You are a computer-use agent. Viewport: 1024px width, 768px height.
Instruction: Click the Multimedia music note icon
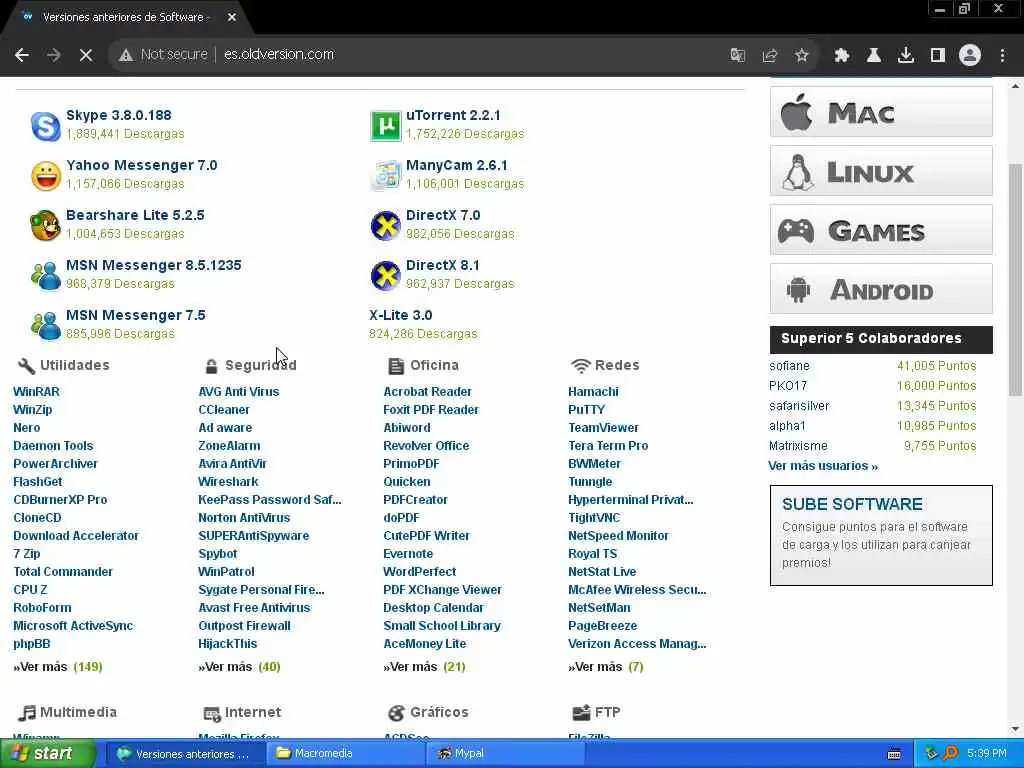click(26, 712)
